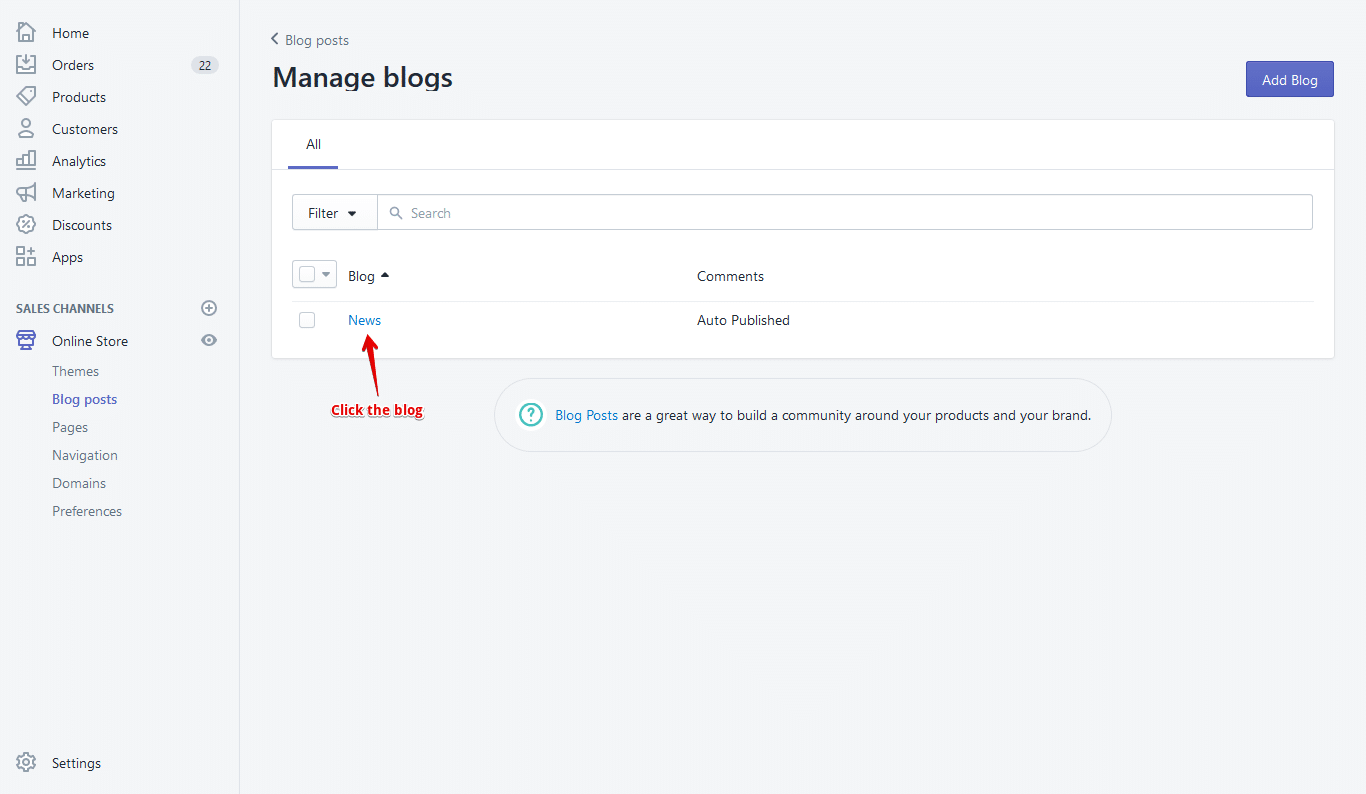
Task: Toggle the Online Store visibility eye icon
Action: click(209, 340)
